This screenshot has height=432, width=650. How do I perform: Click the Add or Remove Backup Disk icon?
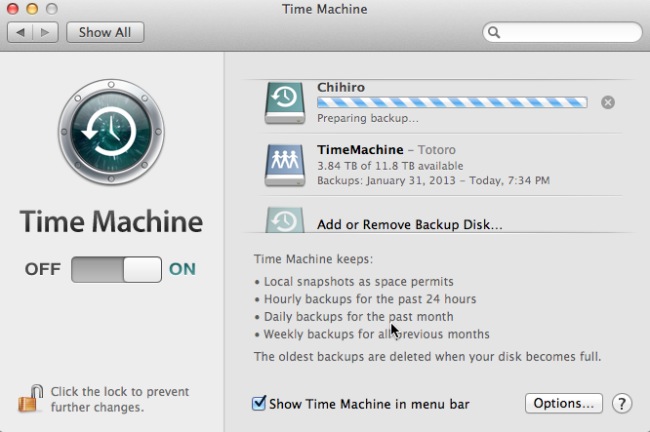point(285,220)
